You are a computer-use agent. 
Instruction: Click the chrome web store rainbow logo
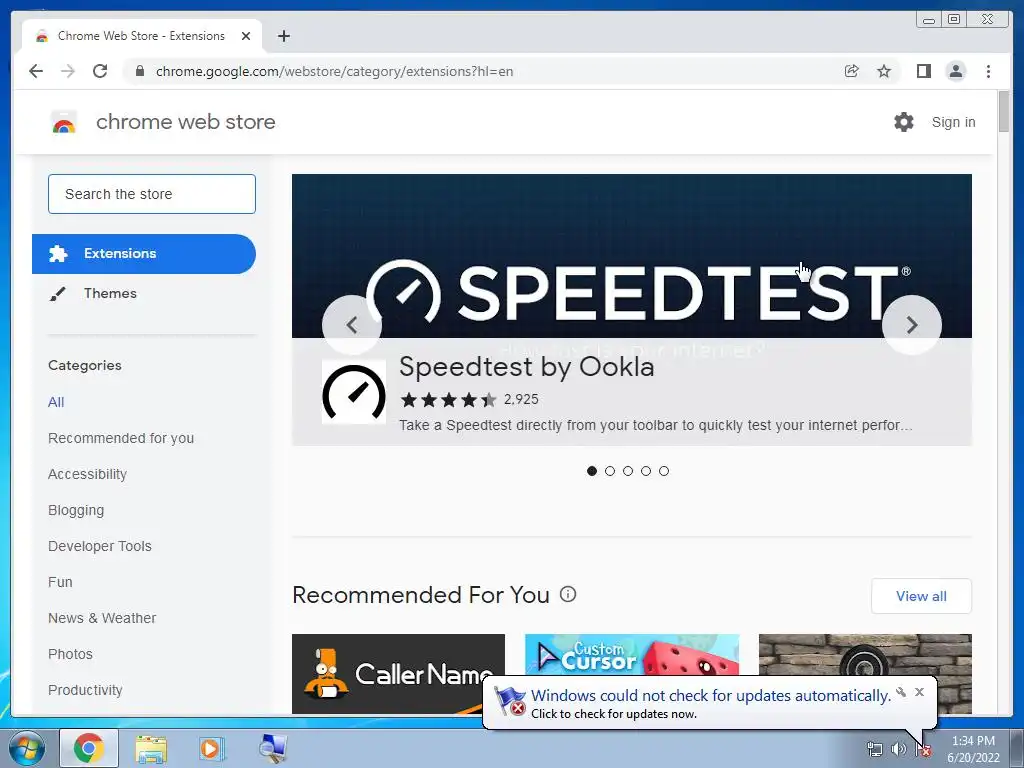(x=64, y=122)
